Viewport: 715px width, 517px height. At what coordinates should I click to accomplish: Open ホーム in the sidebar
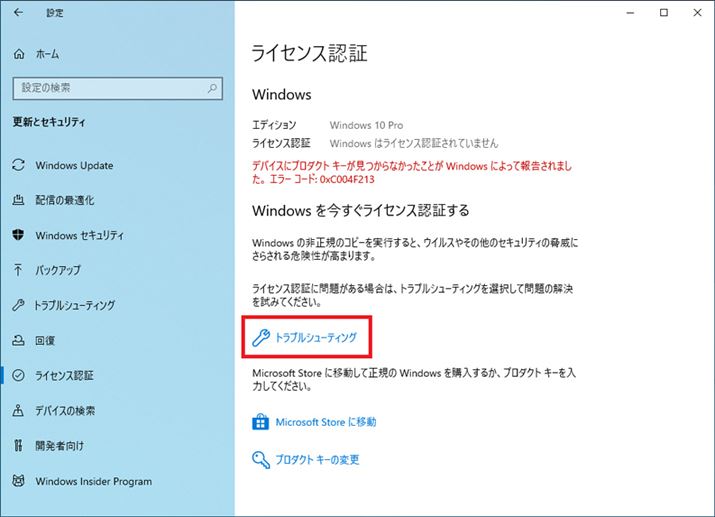47,54
